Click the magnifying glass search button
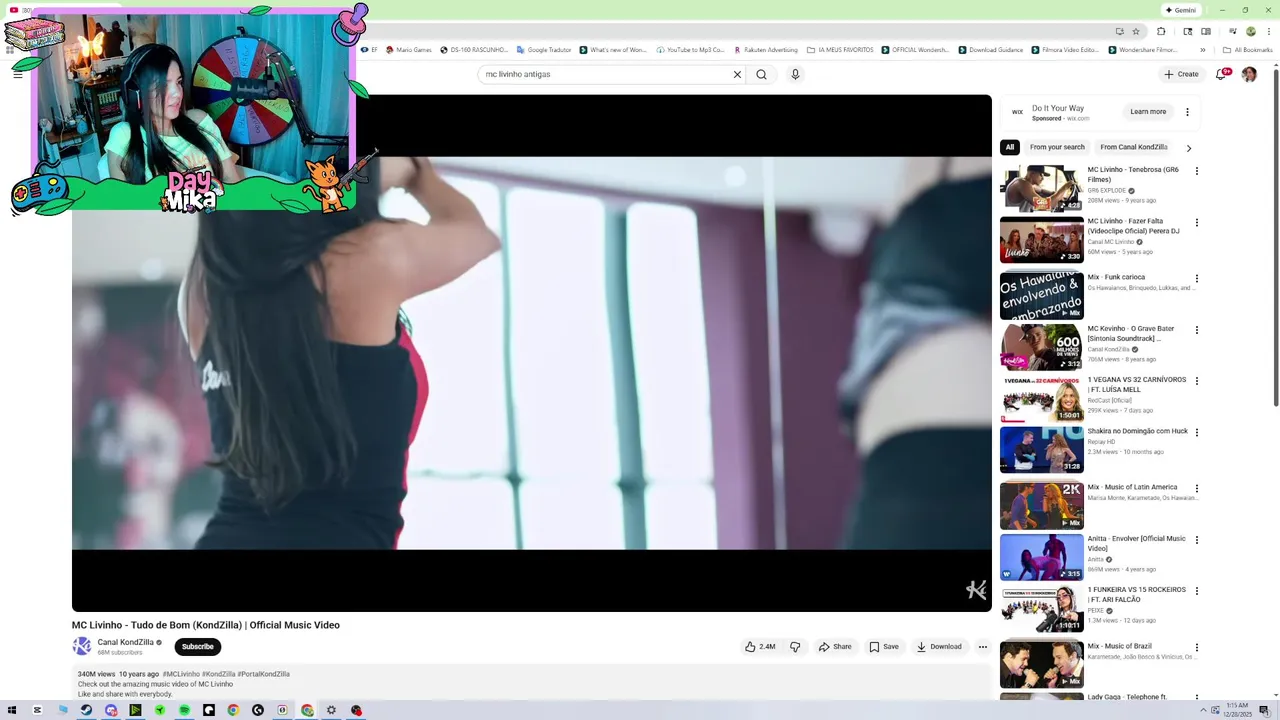Screen dimensions: 1280x720 point(761,74)
